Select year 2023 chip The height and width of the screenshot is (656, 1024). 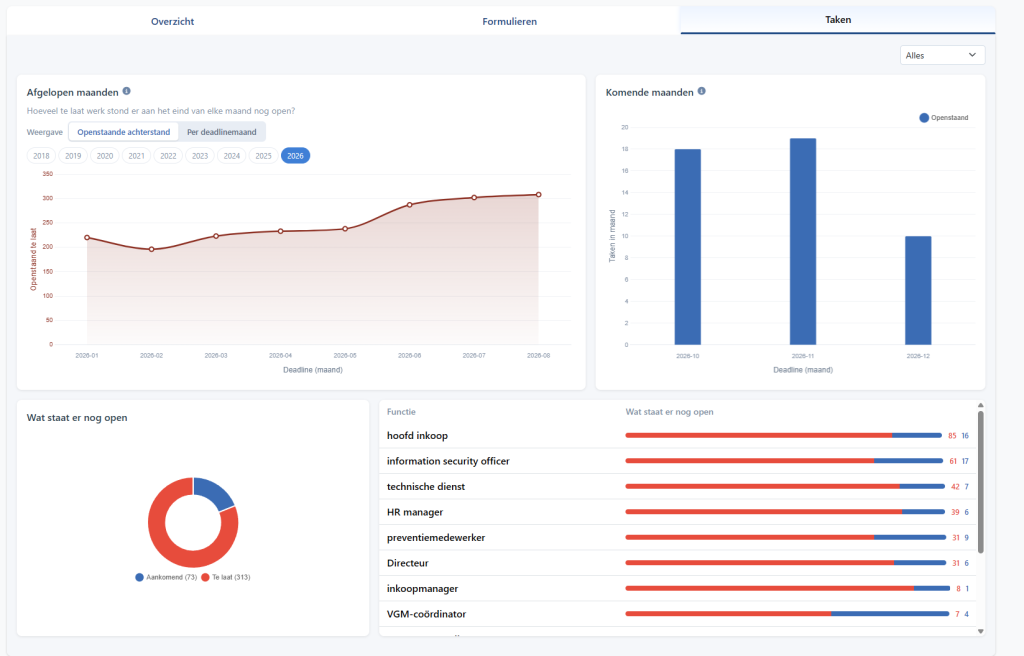[x=200, y=156]
